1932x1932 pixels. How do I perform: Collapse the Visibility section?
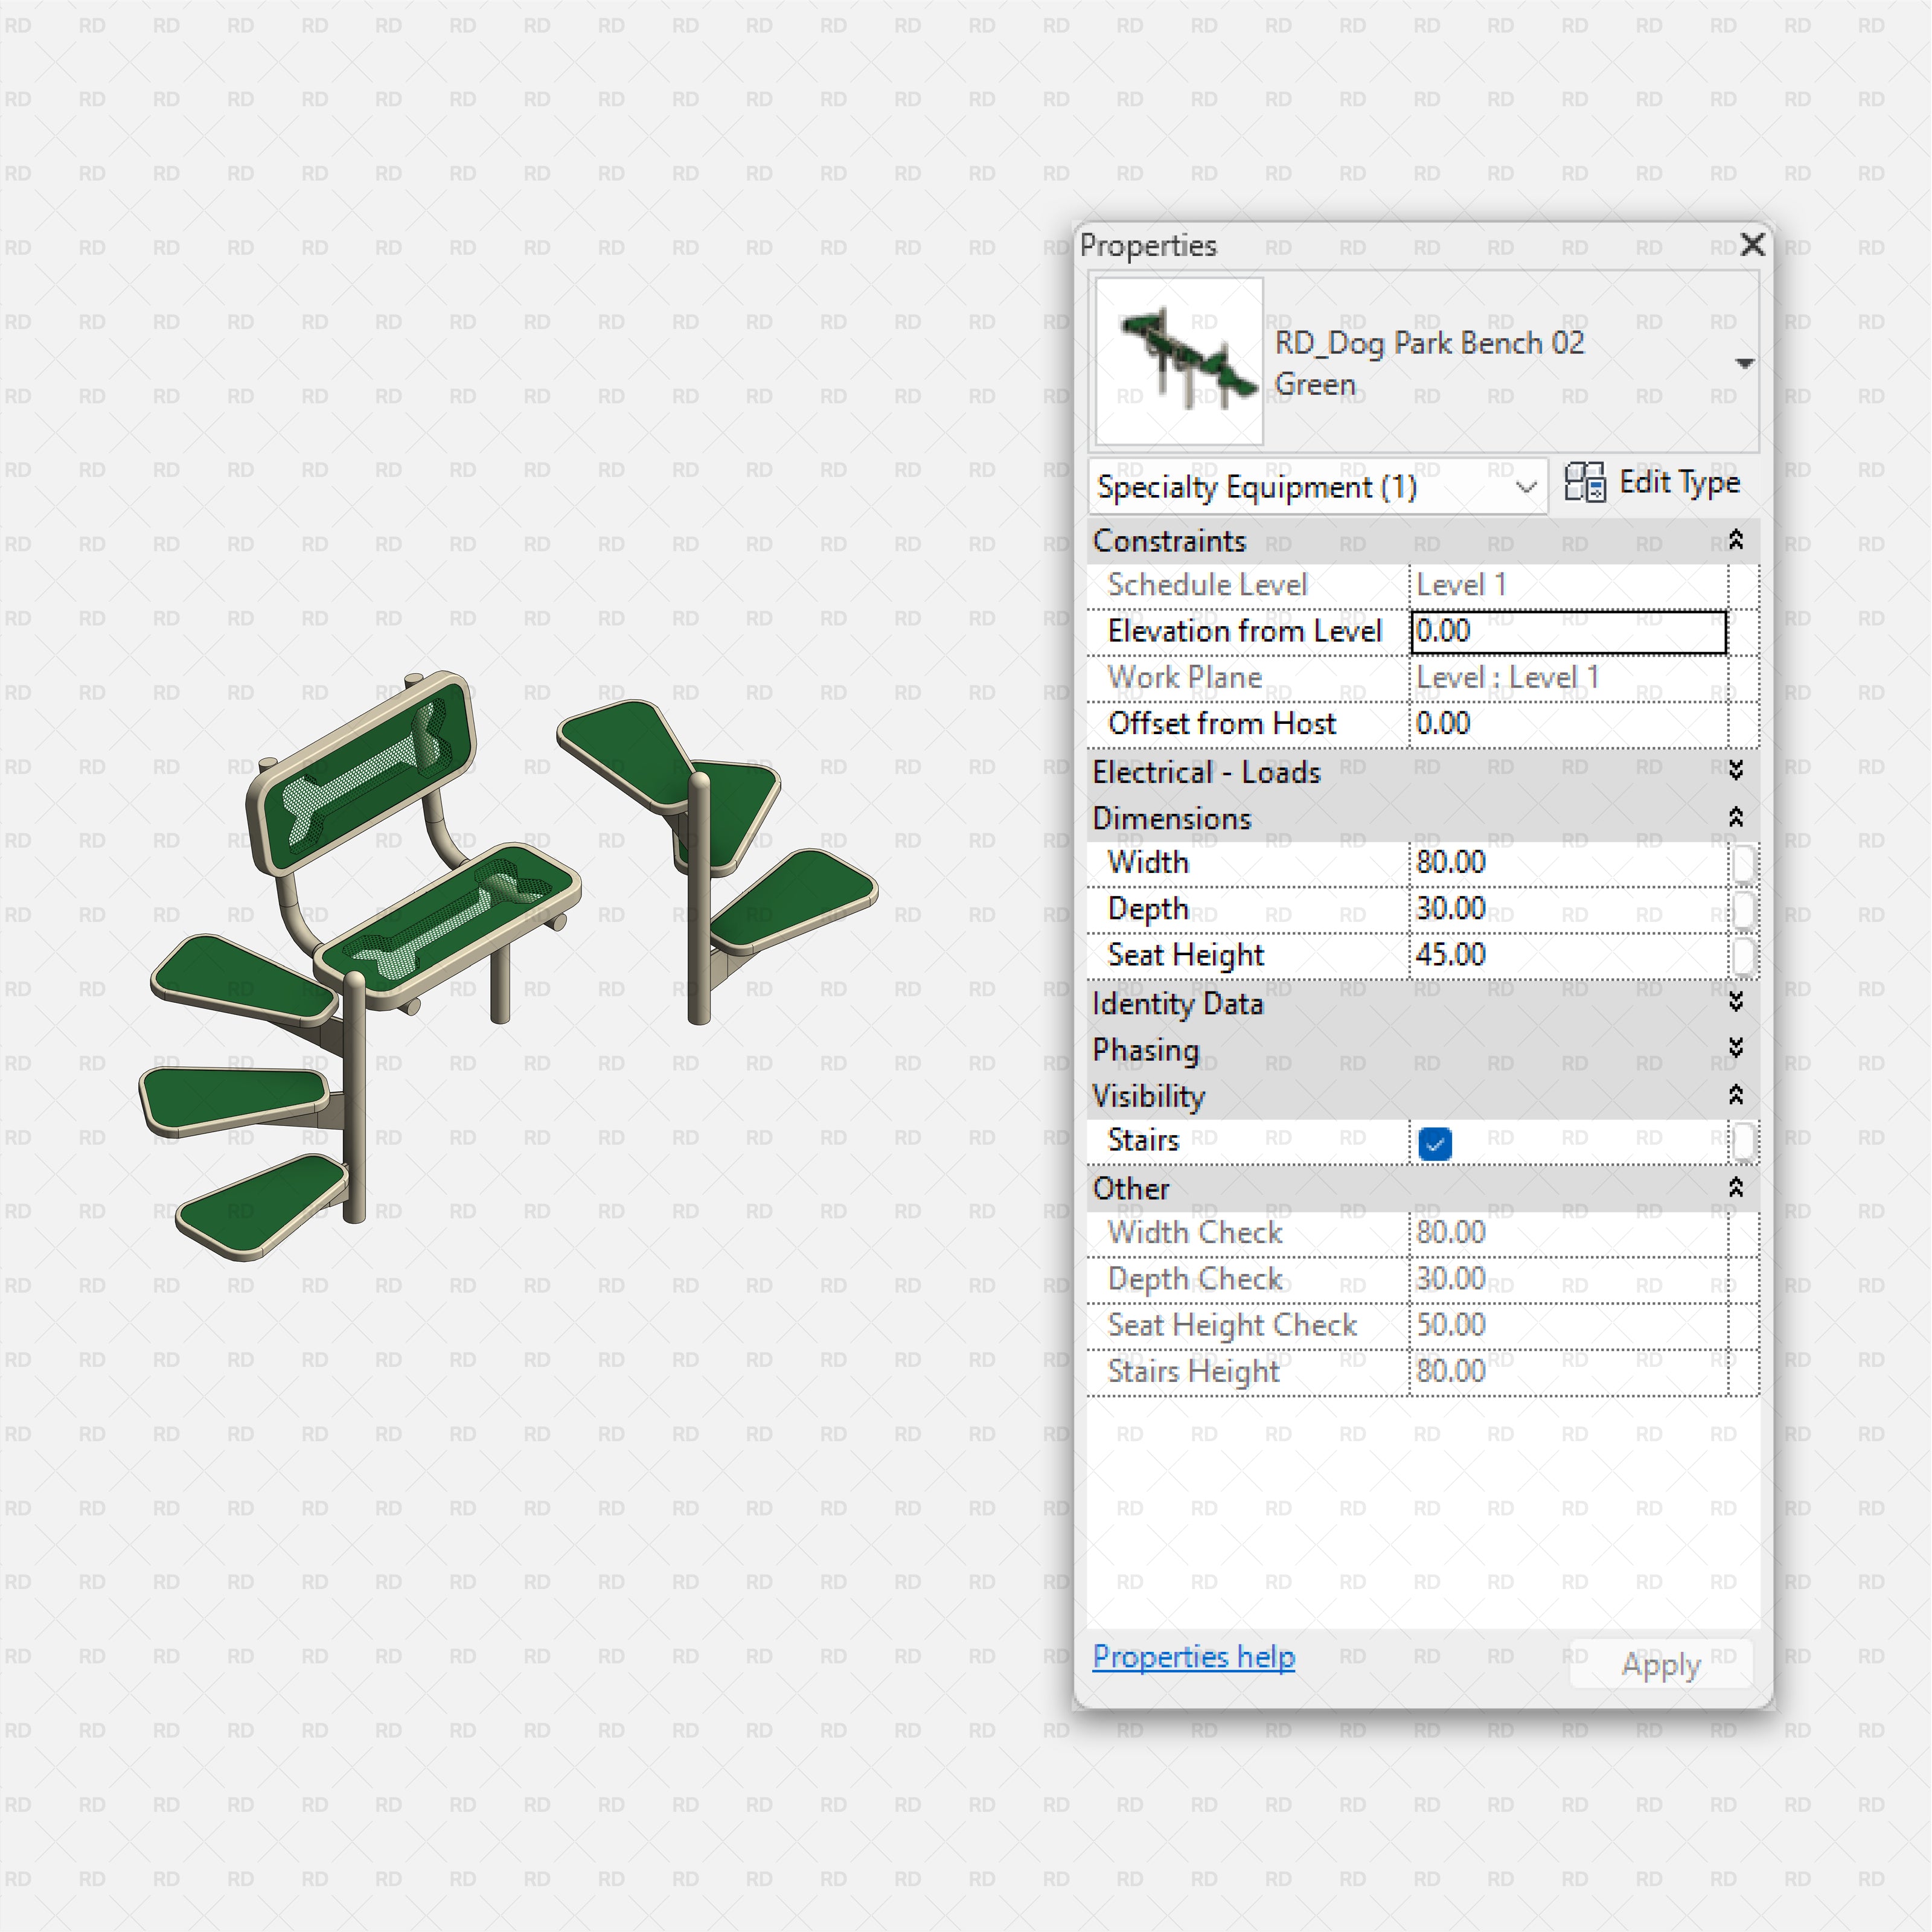click(1736, 1095)
